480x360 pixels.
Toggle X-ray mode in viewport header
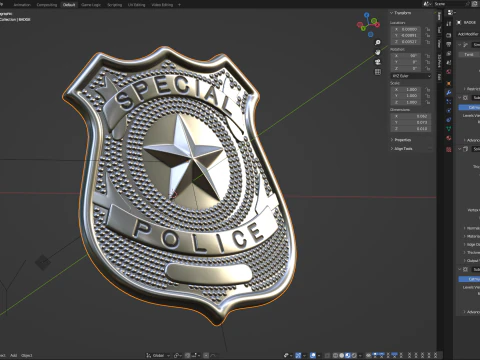327,355
